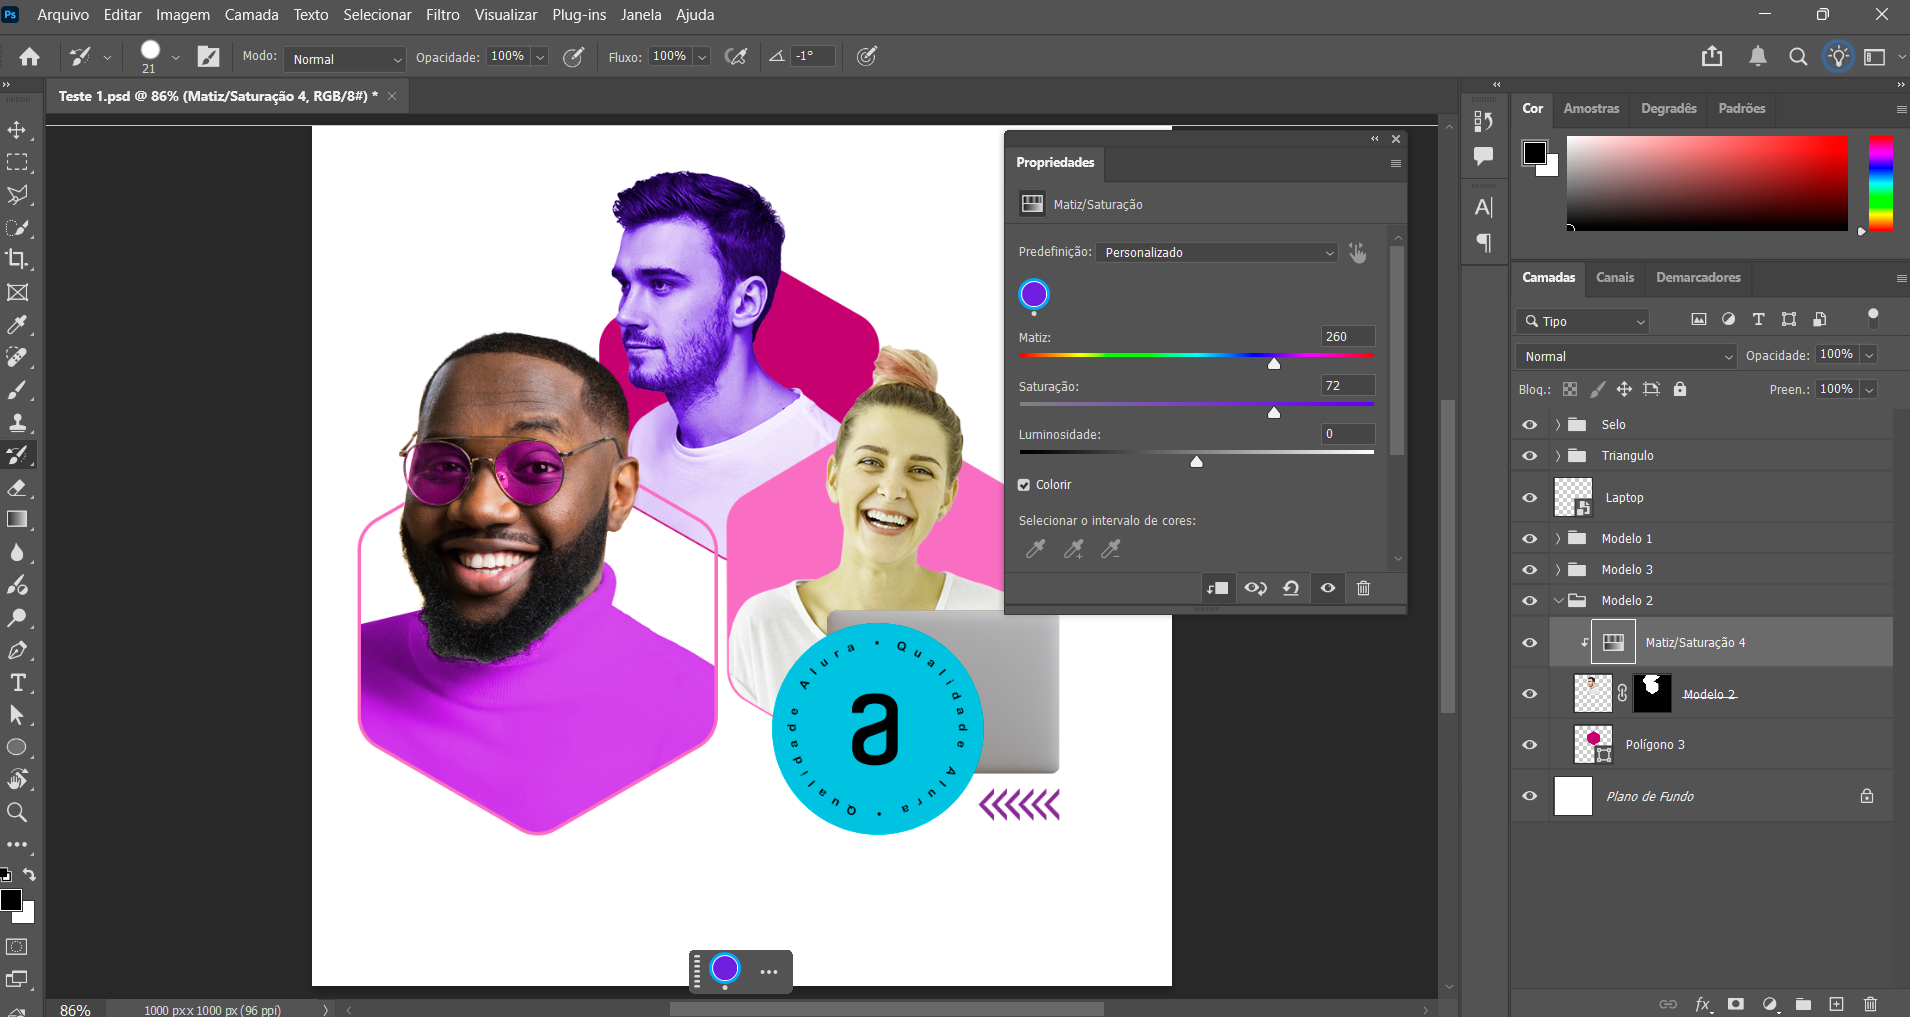This screenshot has width=1910, height=1017.
Task: Switch to the Canais tab
Action: click(x=1614, y=278)
